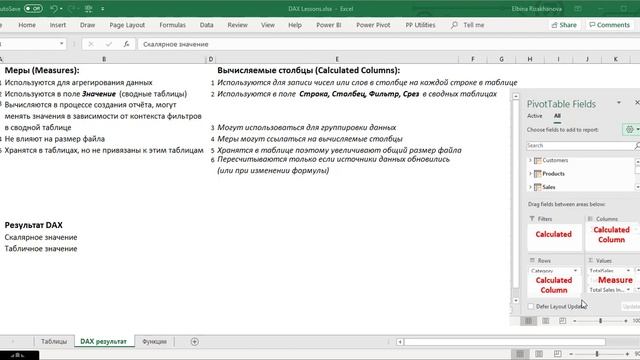Close the PivotTable Fields pane
Viewport: 640px width, 360px height.
[x=637, y=102]
